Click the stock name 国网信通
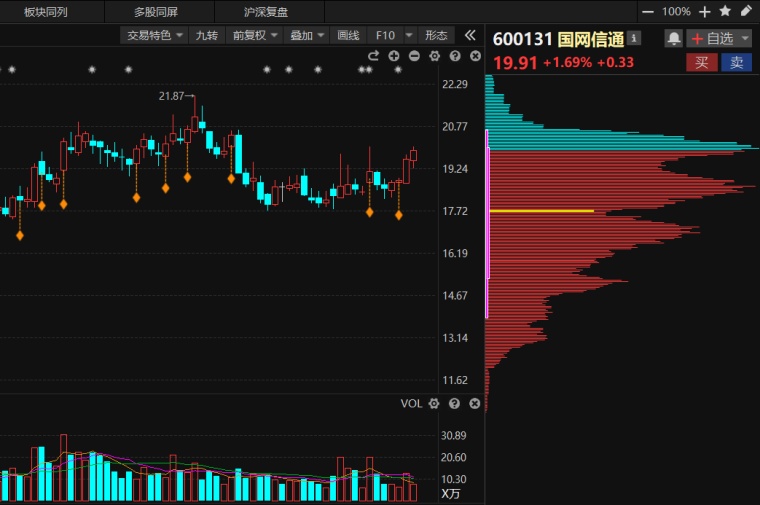This screenshot has height=505, width=760. click(591, 39)
